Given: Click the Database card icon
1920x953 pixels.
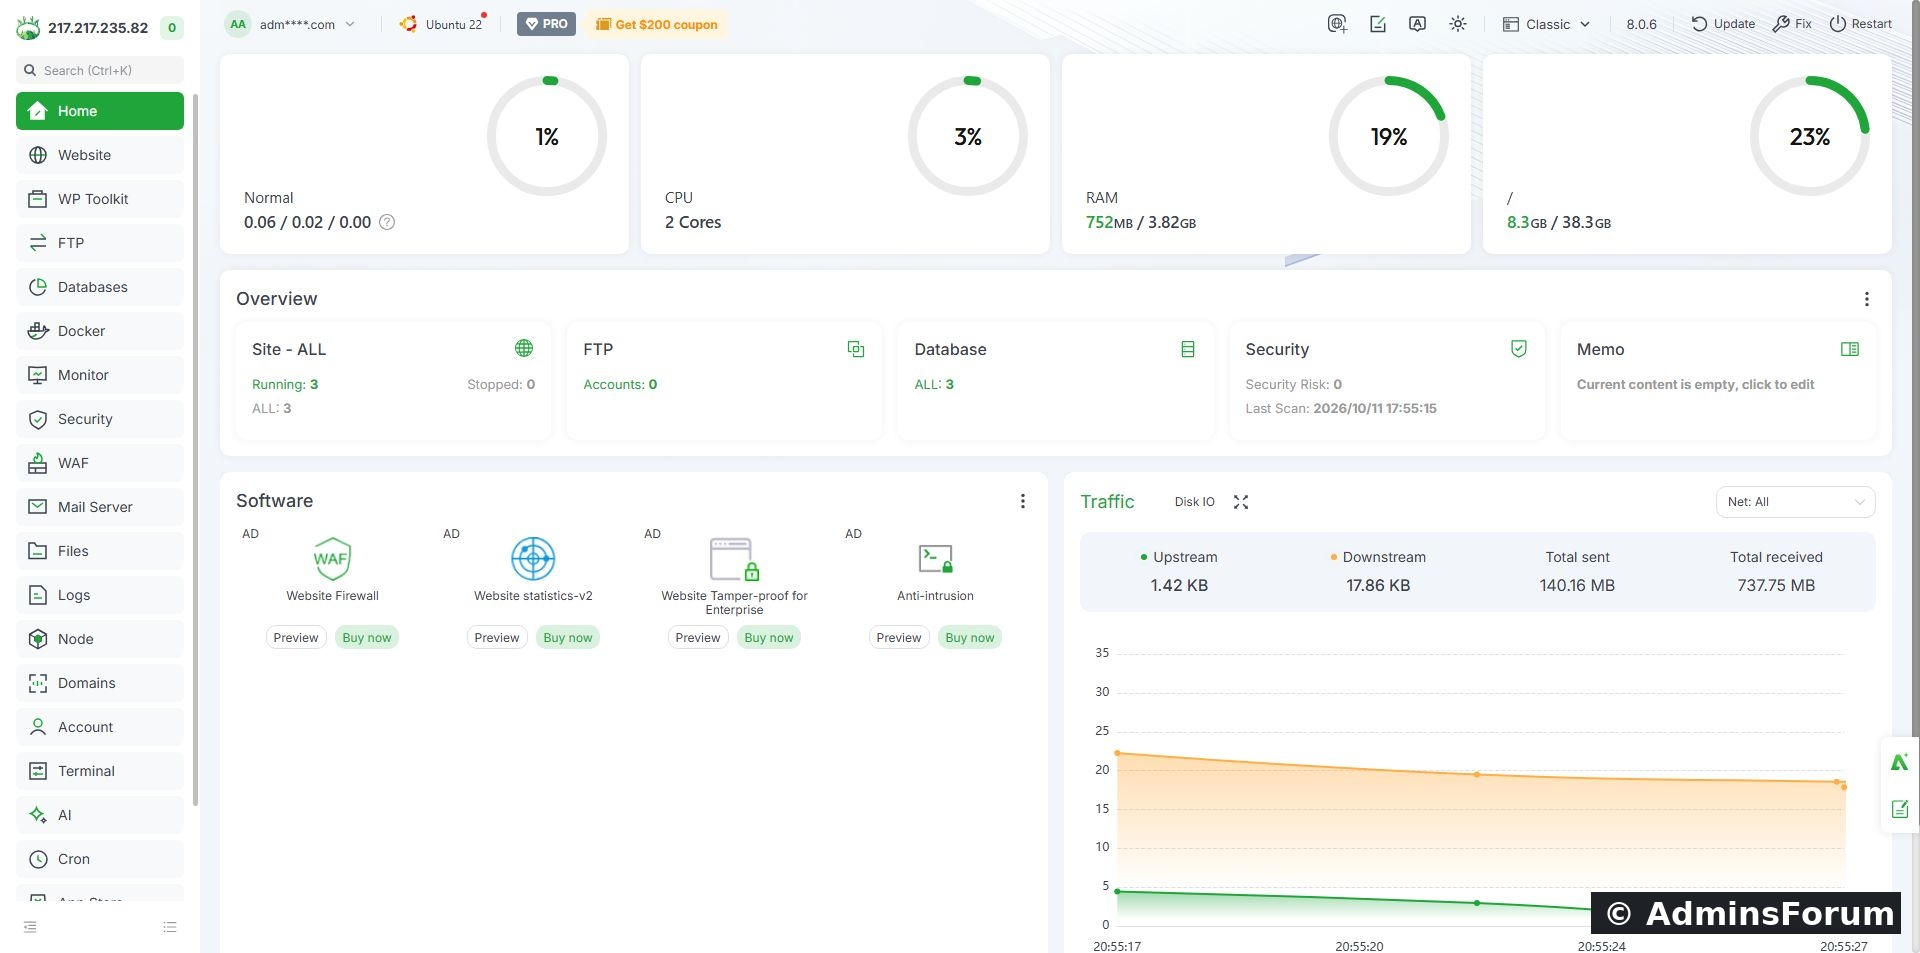Looking at the screenshot, I should pos(1188,349).
